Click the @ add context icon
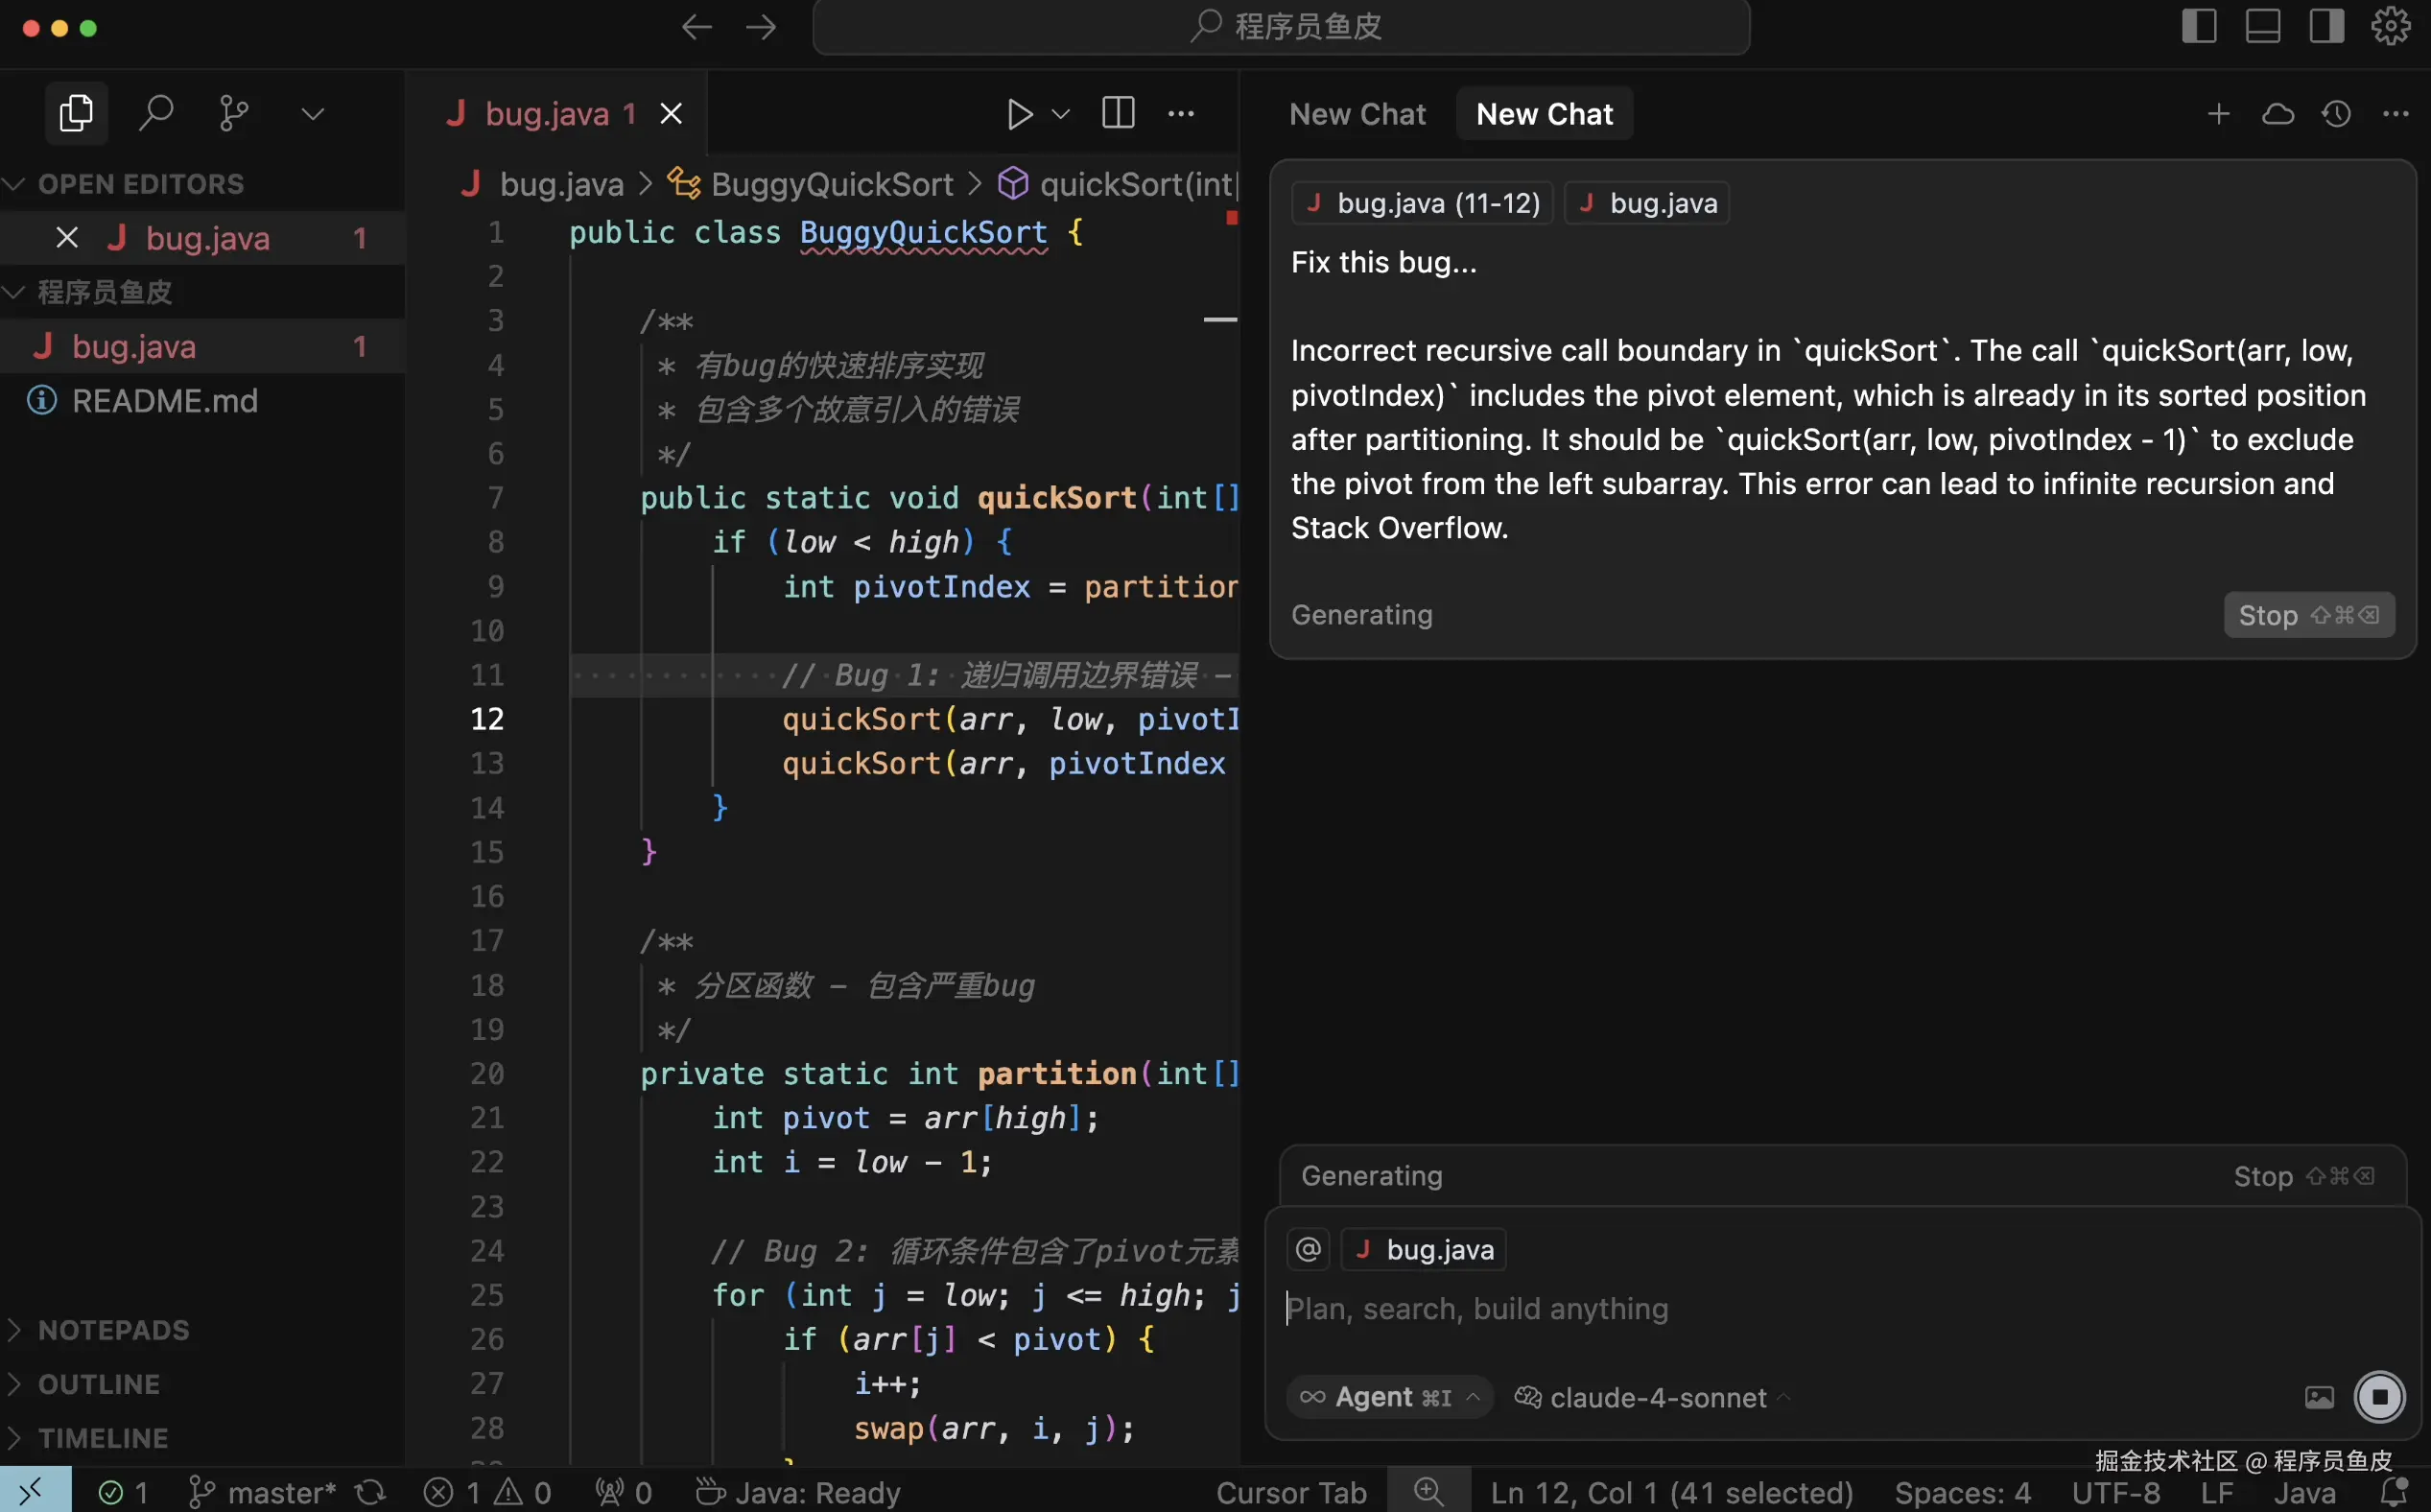This screenshot has height=1512, width=2431. tap(1308, 1249)
